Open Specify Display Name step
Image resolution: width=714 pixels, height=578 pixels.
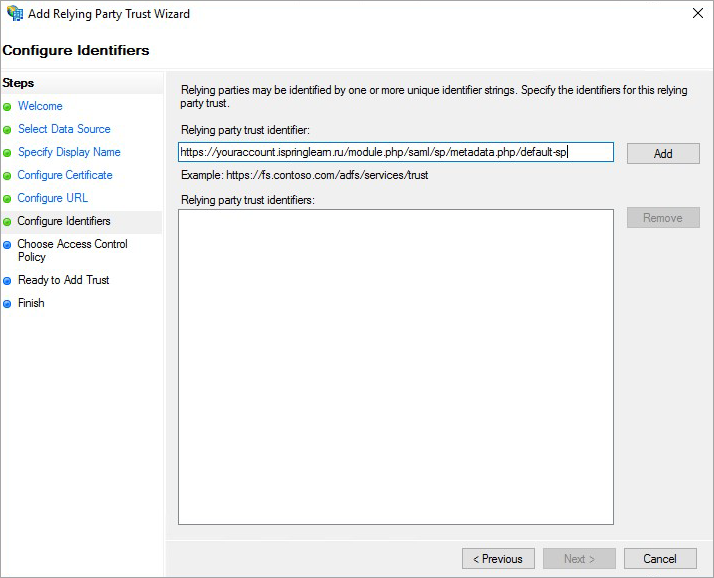coord(69,152)
